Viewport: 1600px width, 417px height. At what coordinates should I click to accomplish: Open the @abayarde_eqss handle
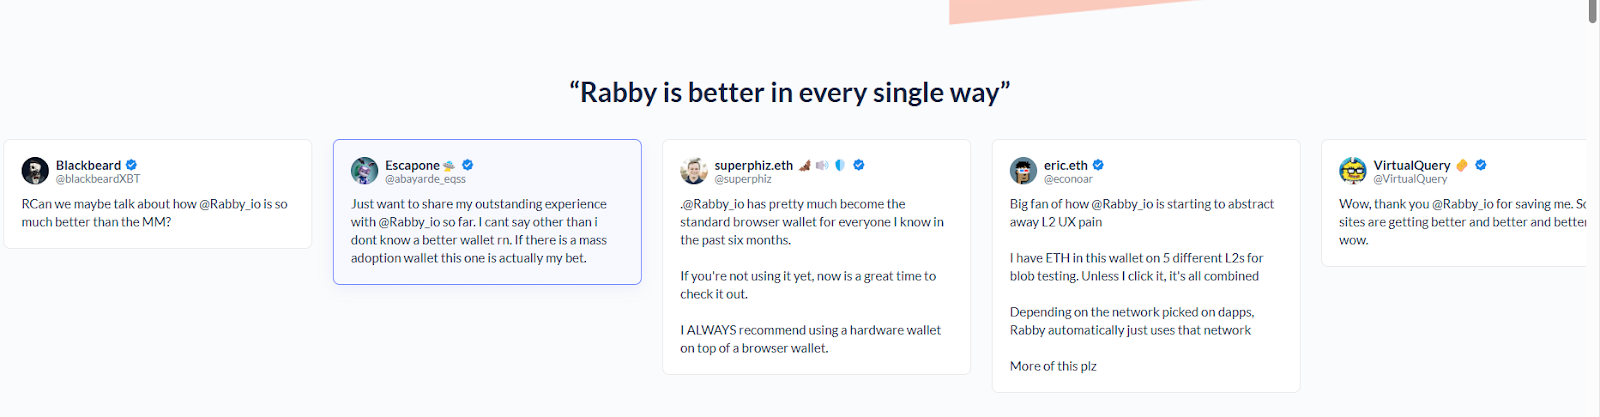click(x=425, y=179)
